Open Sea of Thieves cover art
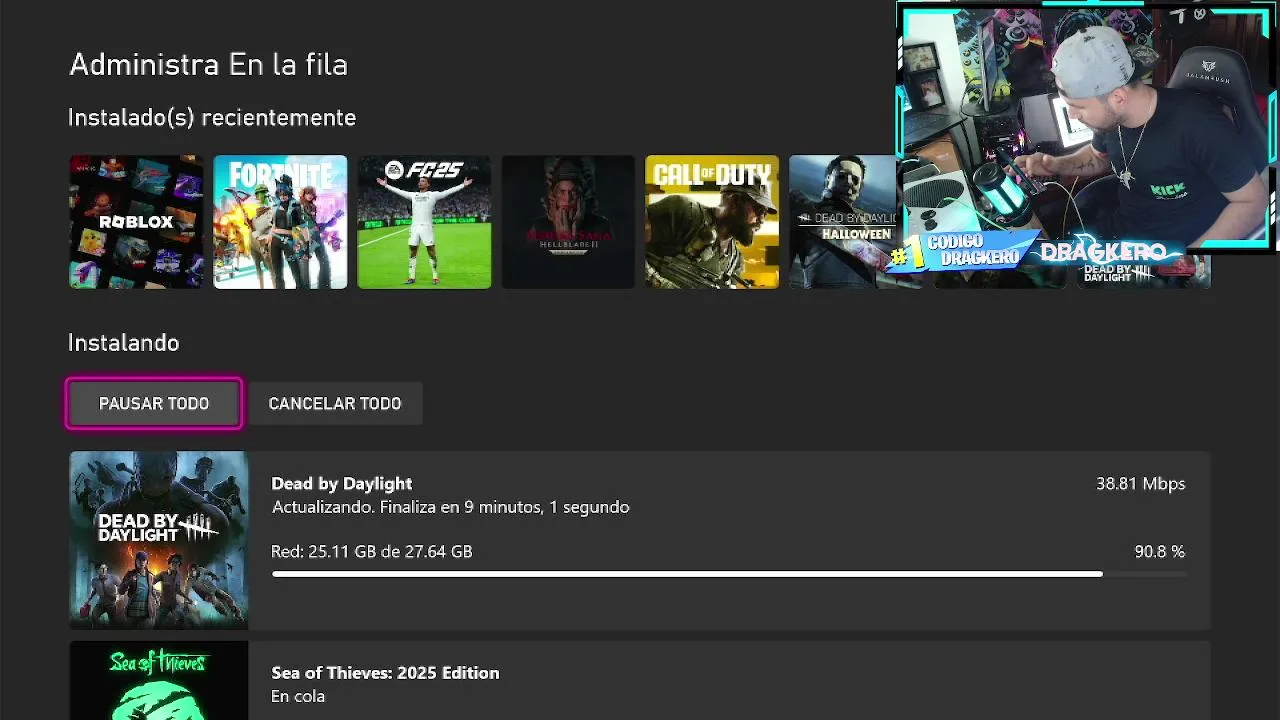 [x=158, y=681]
